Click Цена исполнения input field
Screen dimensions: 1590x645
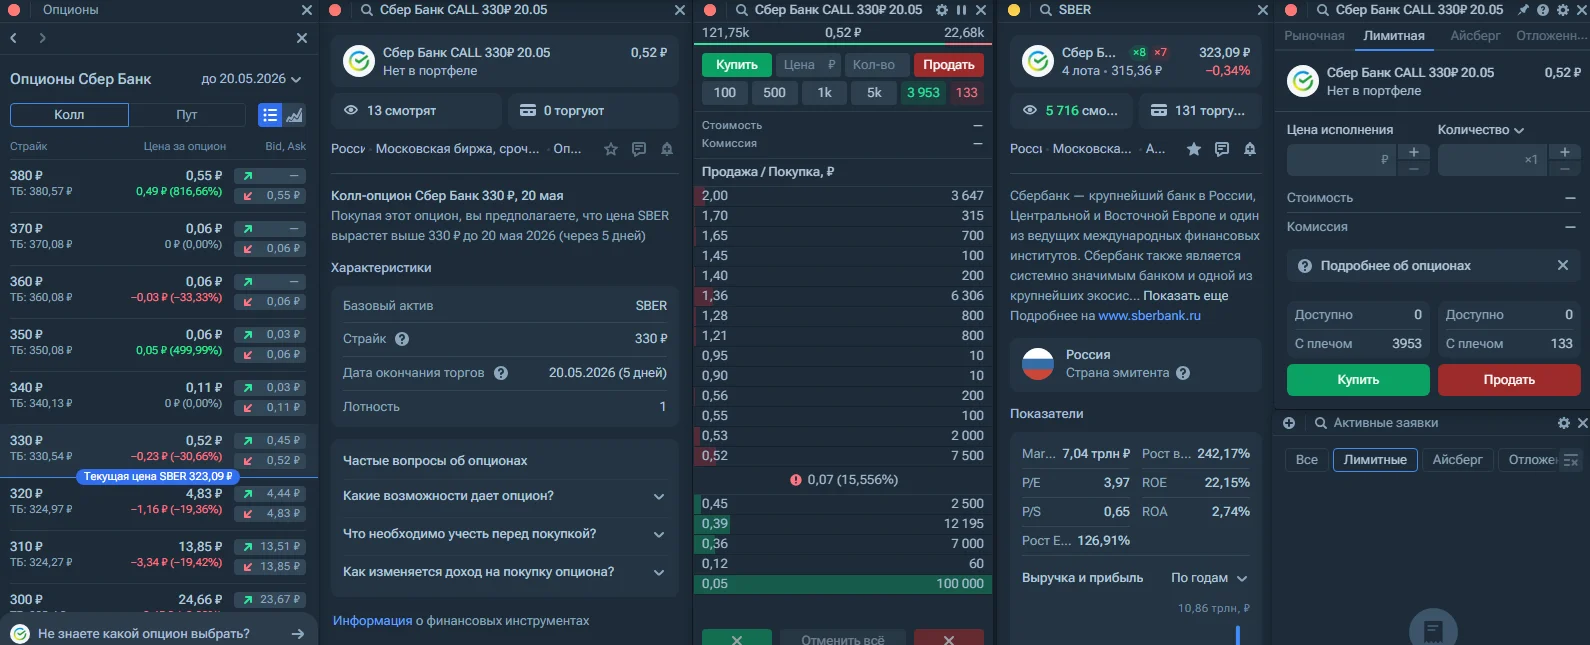click(1340, 160)
